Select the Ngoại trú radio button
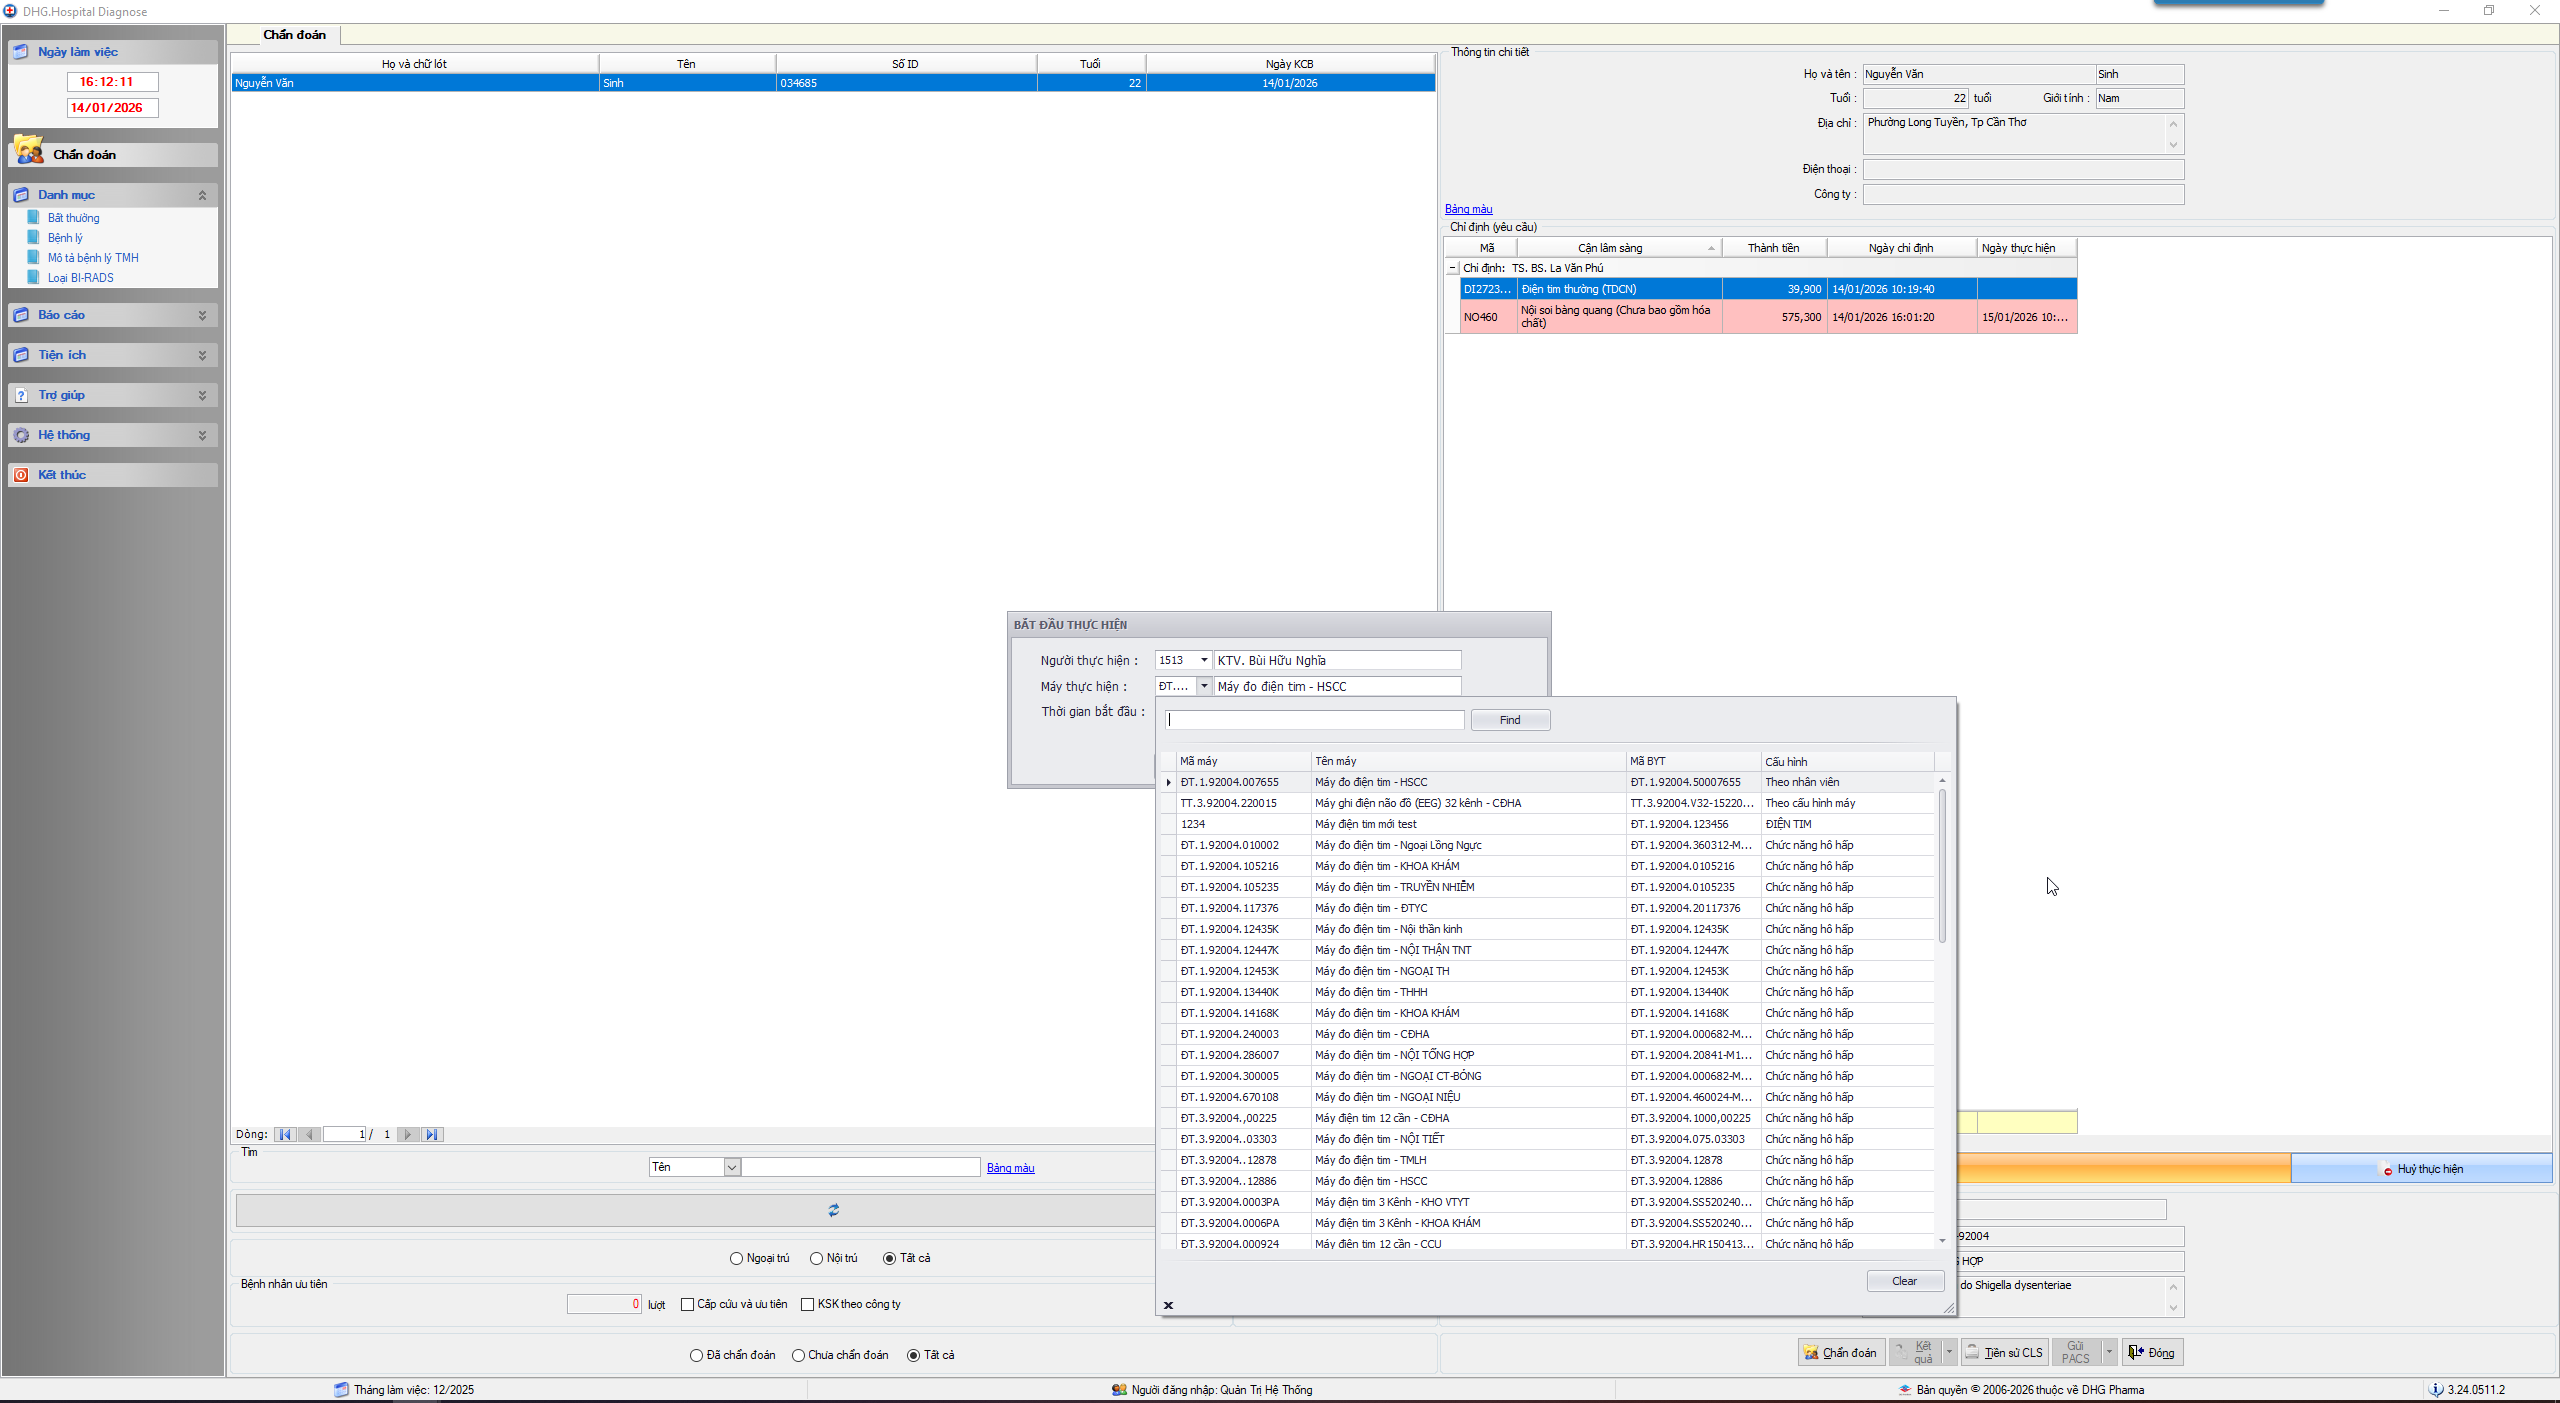Viewport: 2560px width, 1403px height. click(x=737, y=1258)
